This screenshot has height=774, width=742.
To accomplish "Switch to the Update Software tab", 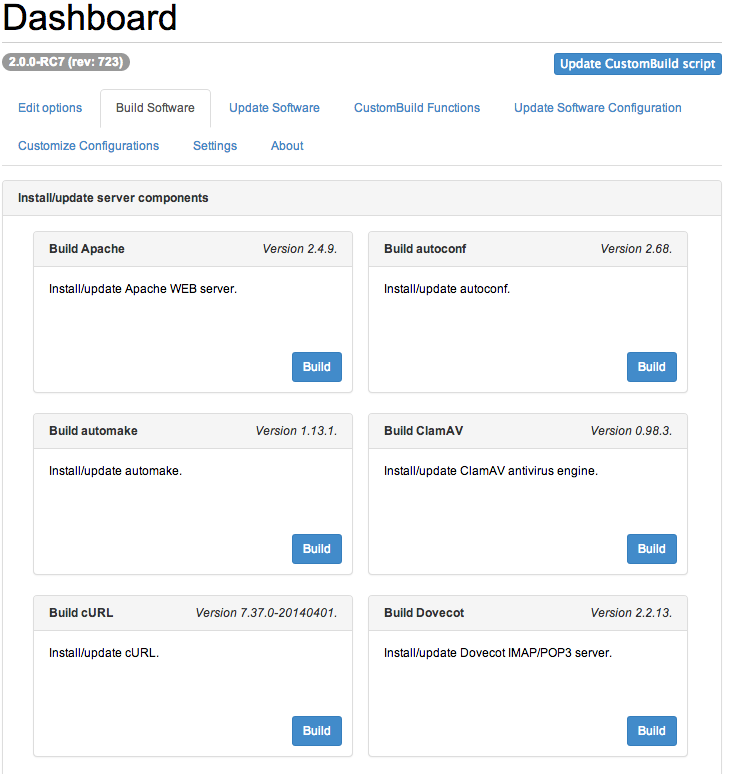I will (x=274, y=108).
